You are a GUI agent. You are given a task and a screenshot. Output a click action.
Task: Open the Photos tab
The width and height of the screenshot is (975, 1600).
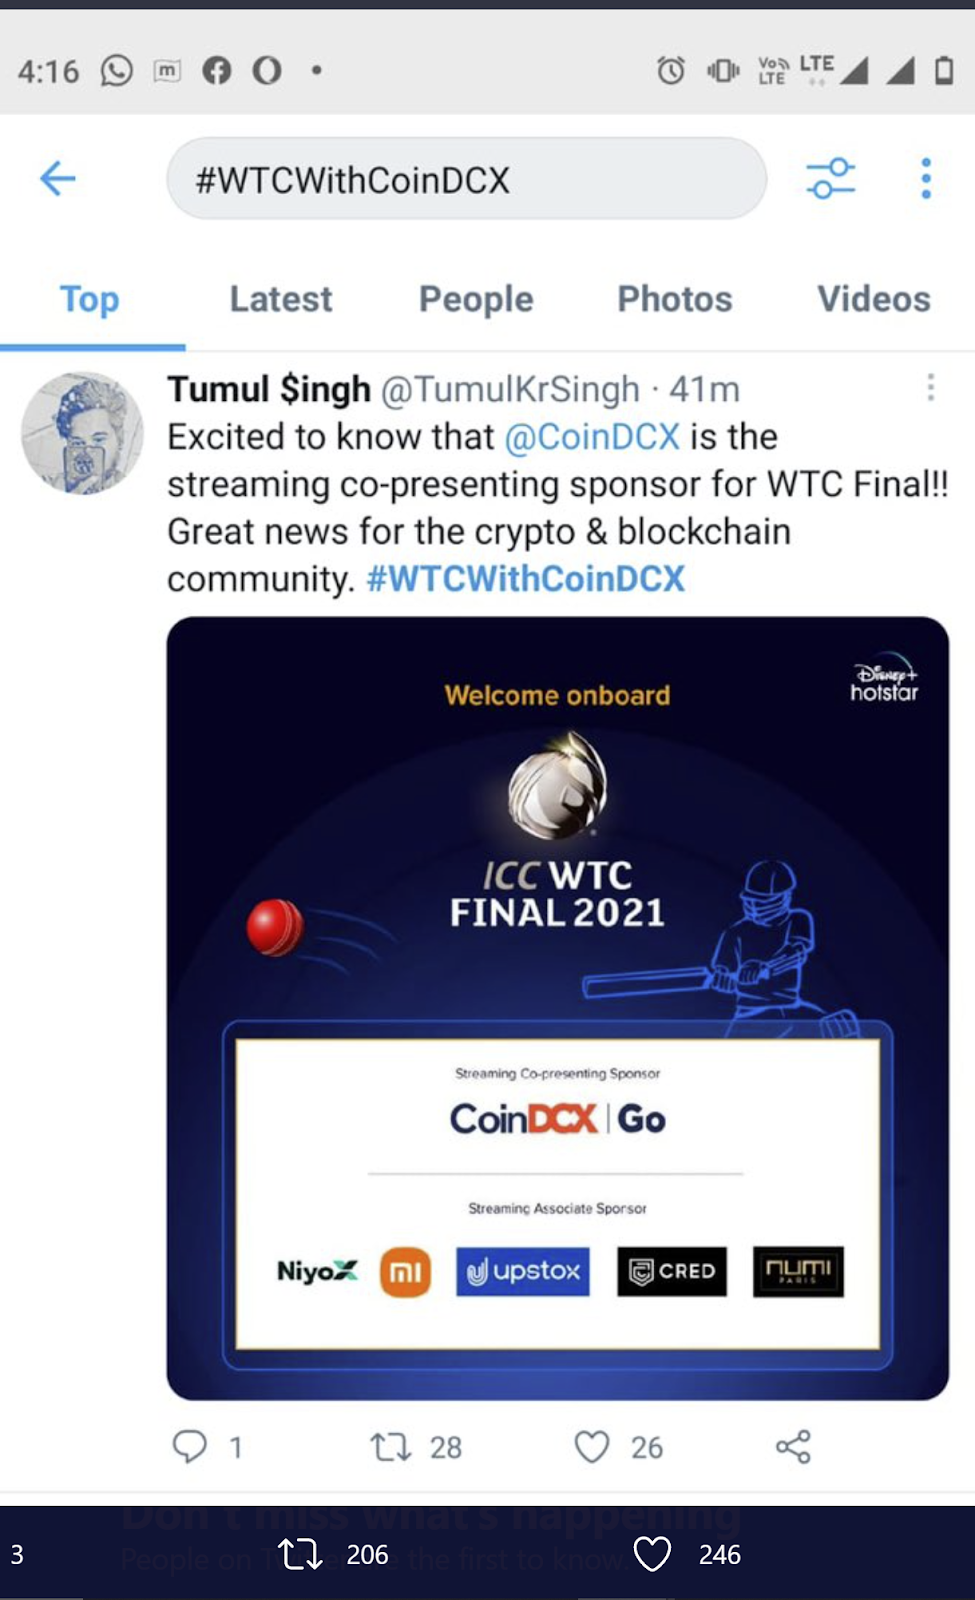click(674, 299)
